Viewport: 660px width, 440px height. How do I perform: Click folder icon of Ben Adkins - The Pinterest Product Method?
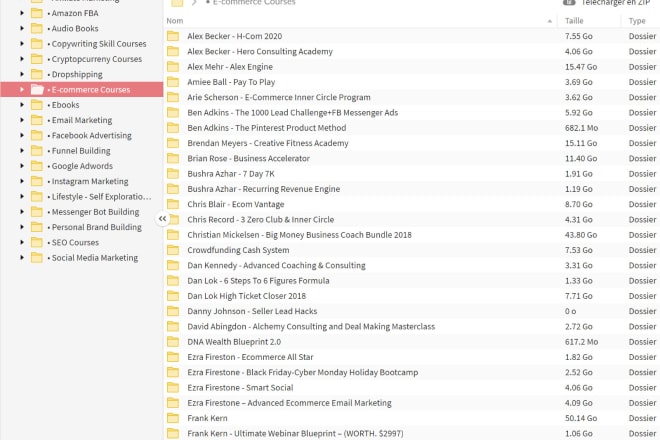click(x=173, y=128)
